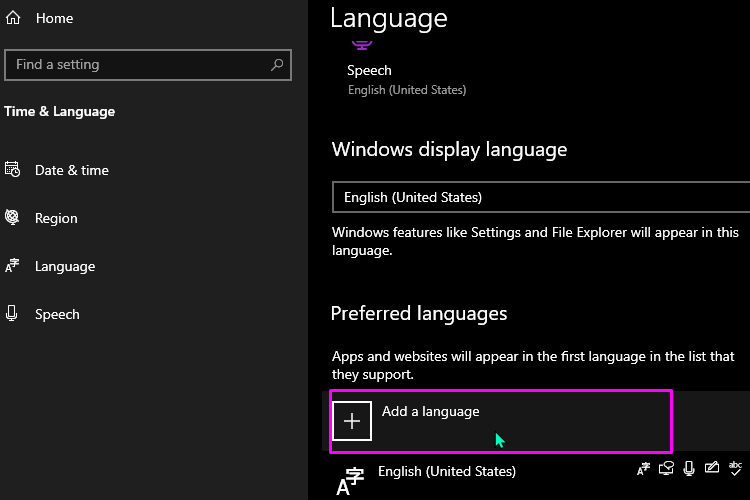750x500 pixels.
Task: Click the speech recognition microphone icon on English row
Action: [x=689, y=468]
